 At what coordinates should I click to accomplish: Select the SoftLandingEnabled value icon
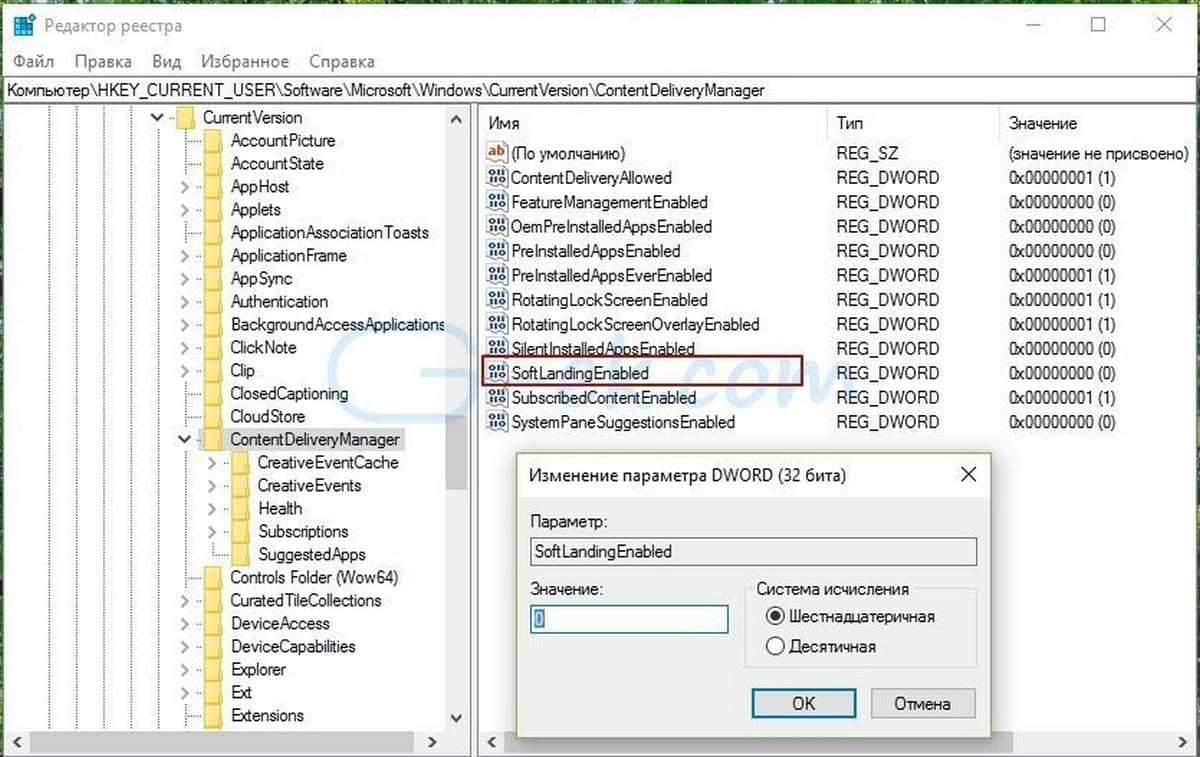click(497, 373)
